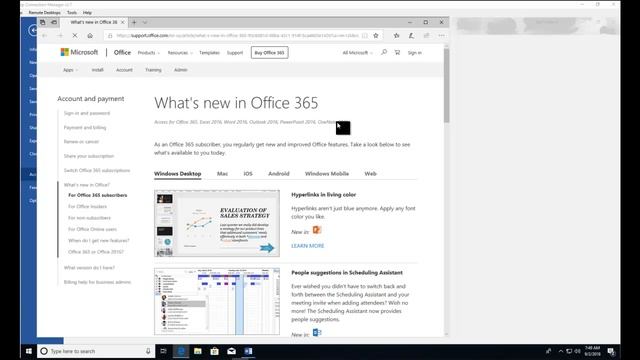Open Task View on the taskbar
This screenshot has height=360, width=640.
pyautogui.click(x=163, y=351)
